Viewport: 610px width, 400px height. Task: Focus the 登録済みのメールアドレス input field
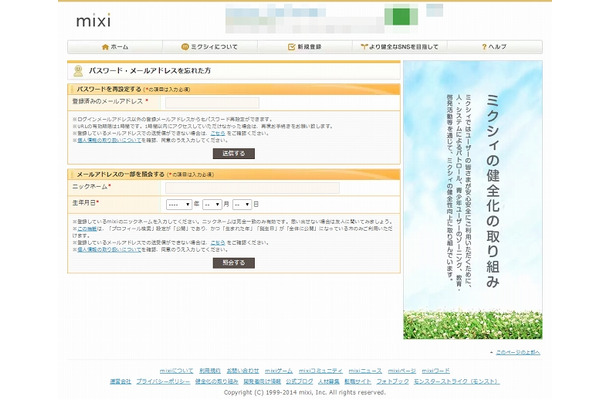[212, 103]
